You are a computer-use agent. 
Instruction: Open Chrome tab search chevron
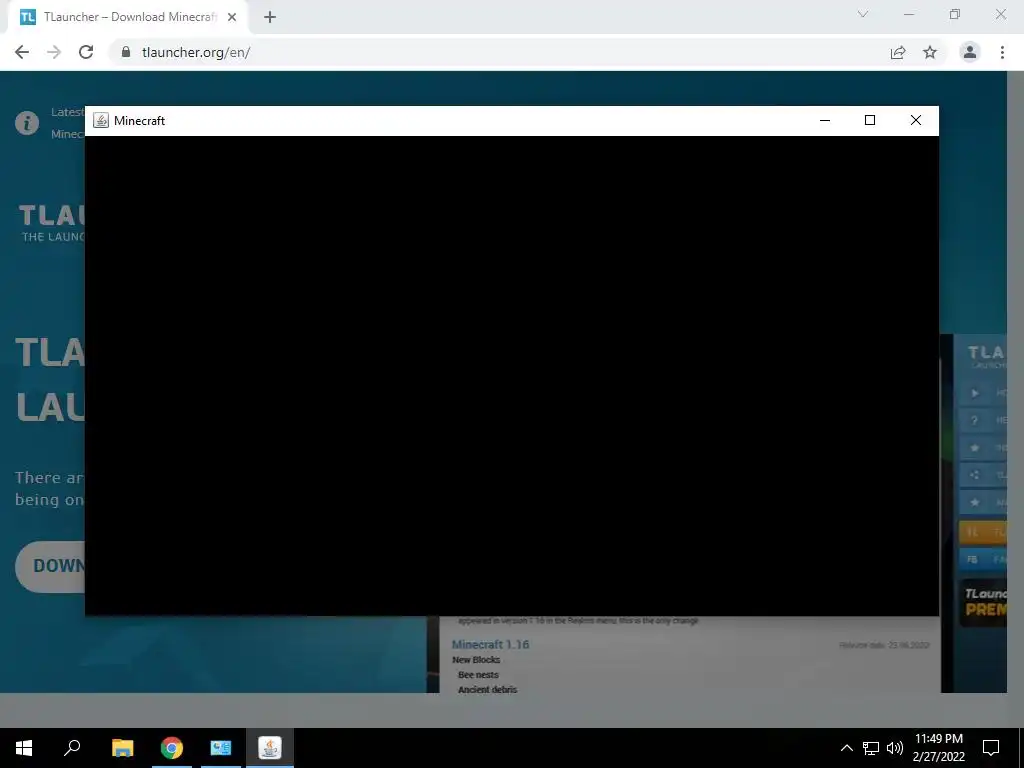coord(863,14)
